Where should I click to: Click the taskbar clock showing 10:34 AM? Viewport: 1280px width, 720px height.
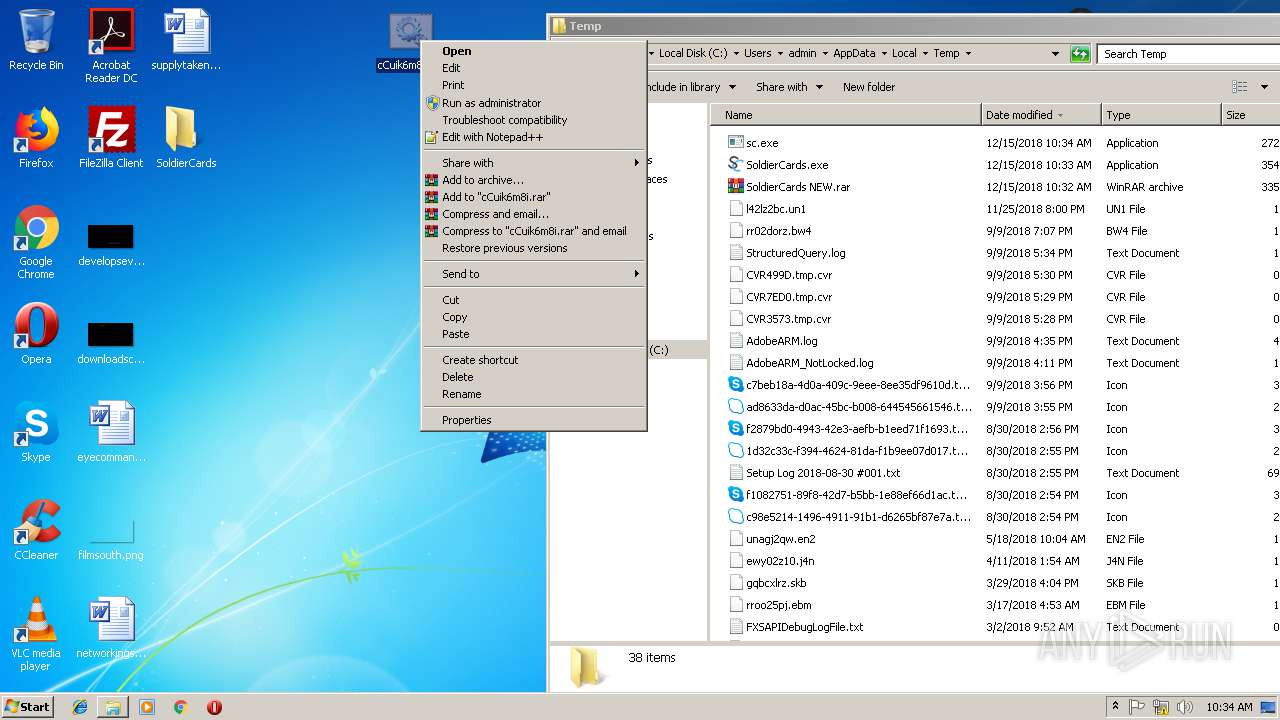1229,707
